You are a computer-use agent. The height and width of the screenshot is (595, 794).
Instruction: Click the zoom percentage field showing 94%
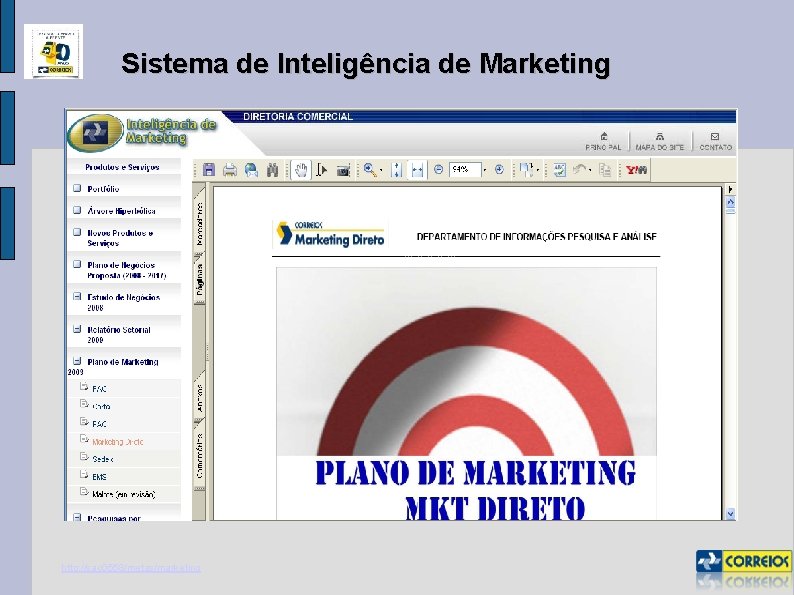[x=464, y=170]
